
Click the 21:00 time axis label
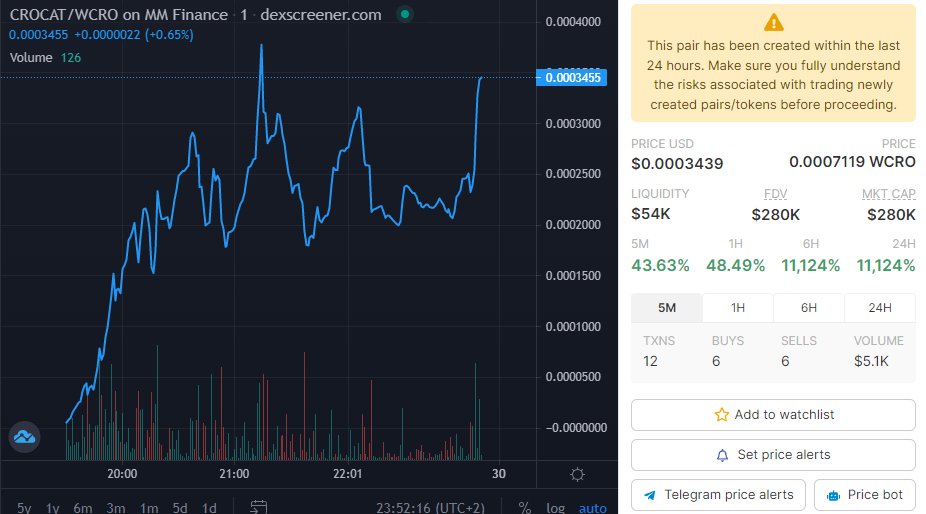click(234, 474)
